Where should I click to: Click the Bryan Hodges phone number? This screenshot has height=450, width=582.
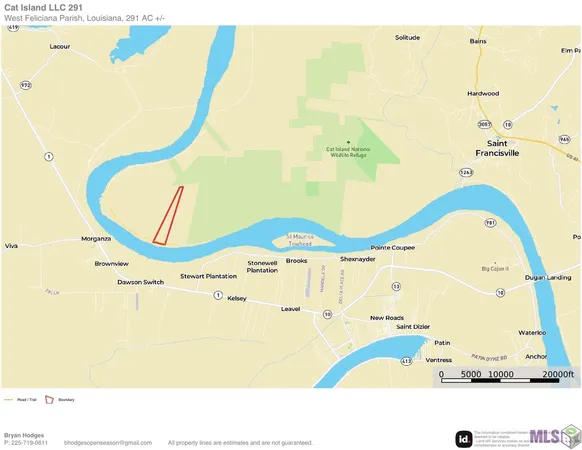[x=26, y=443]
